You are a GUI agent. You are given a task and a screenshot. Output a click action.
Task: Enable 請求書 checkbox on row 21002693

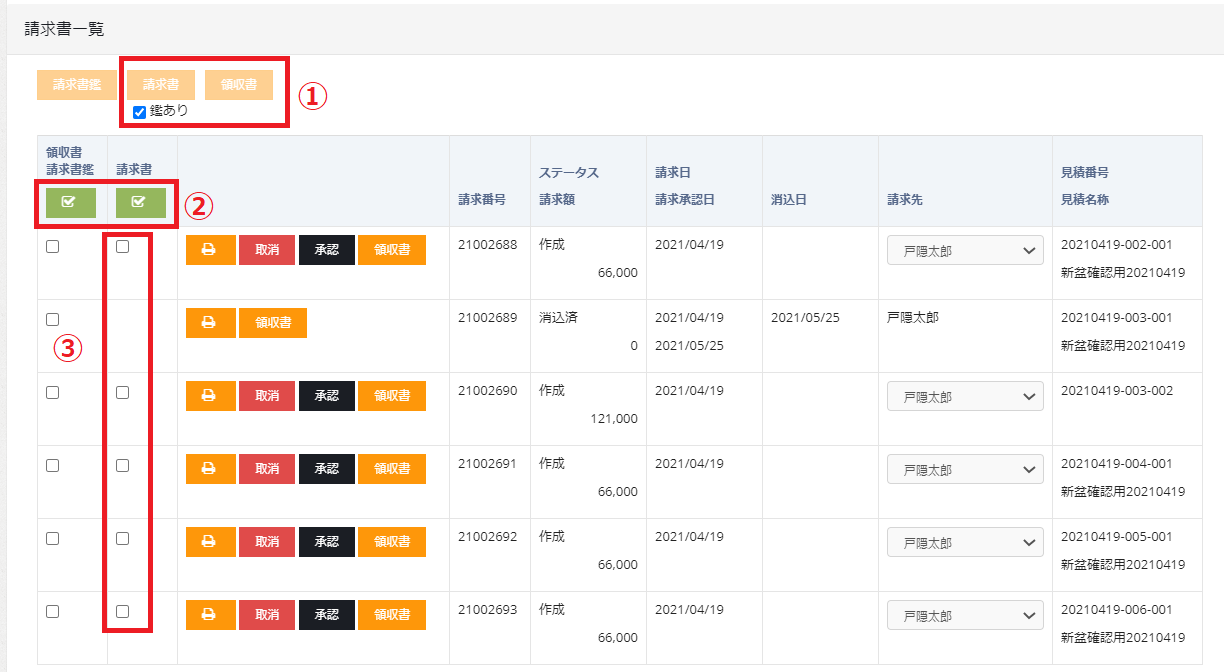122,612
